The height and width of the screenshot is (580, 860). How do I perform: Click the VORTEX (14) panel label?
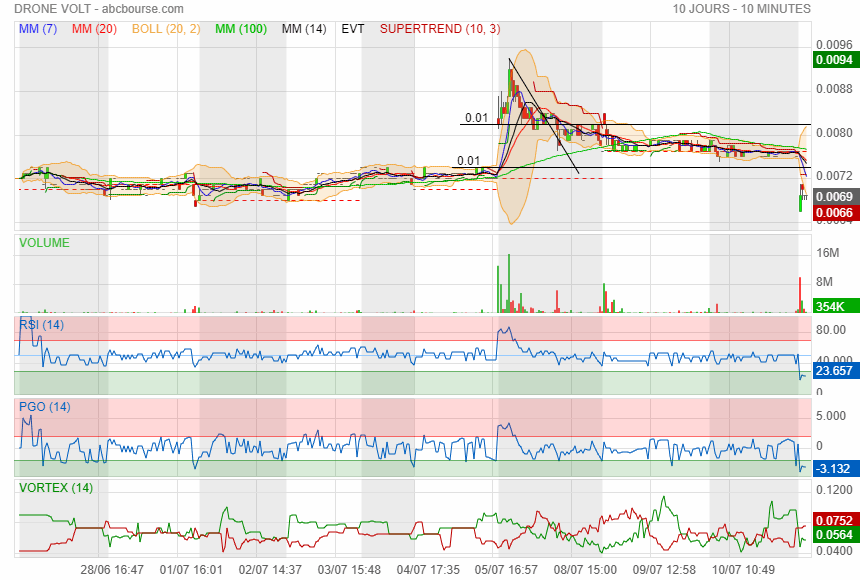56,487
